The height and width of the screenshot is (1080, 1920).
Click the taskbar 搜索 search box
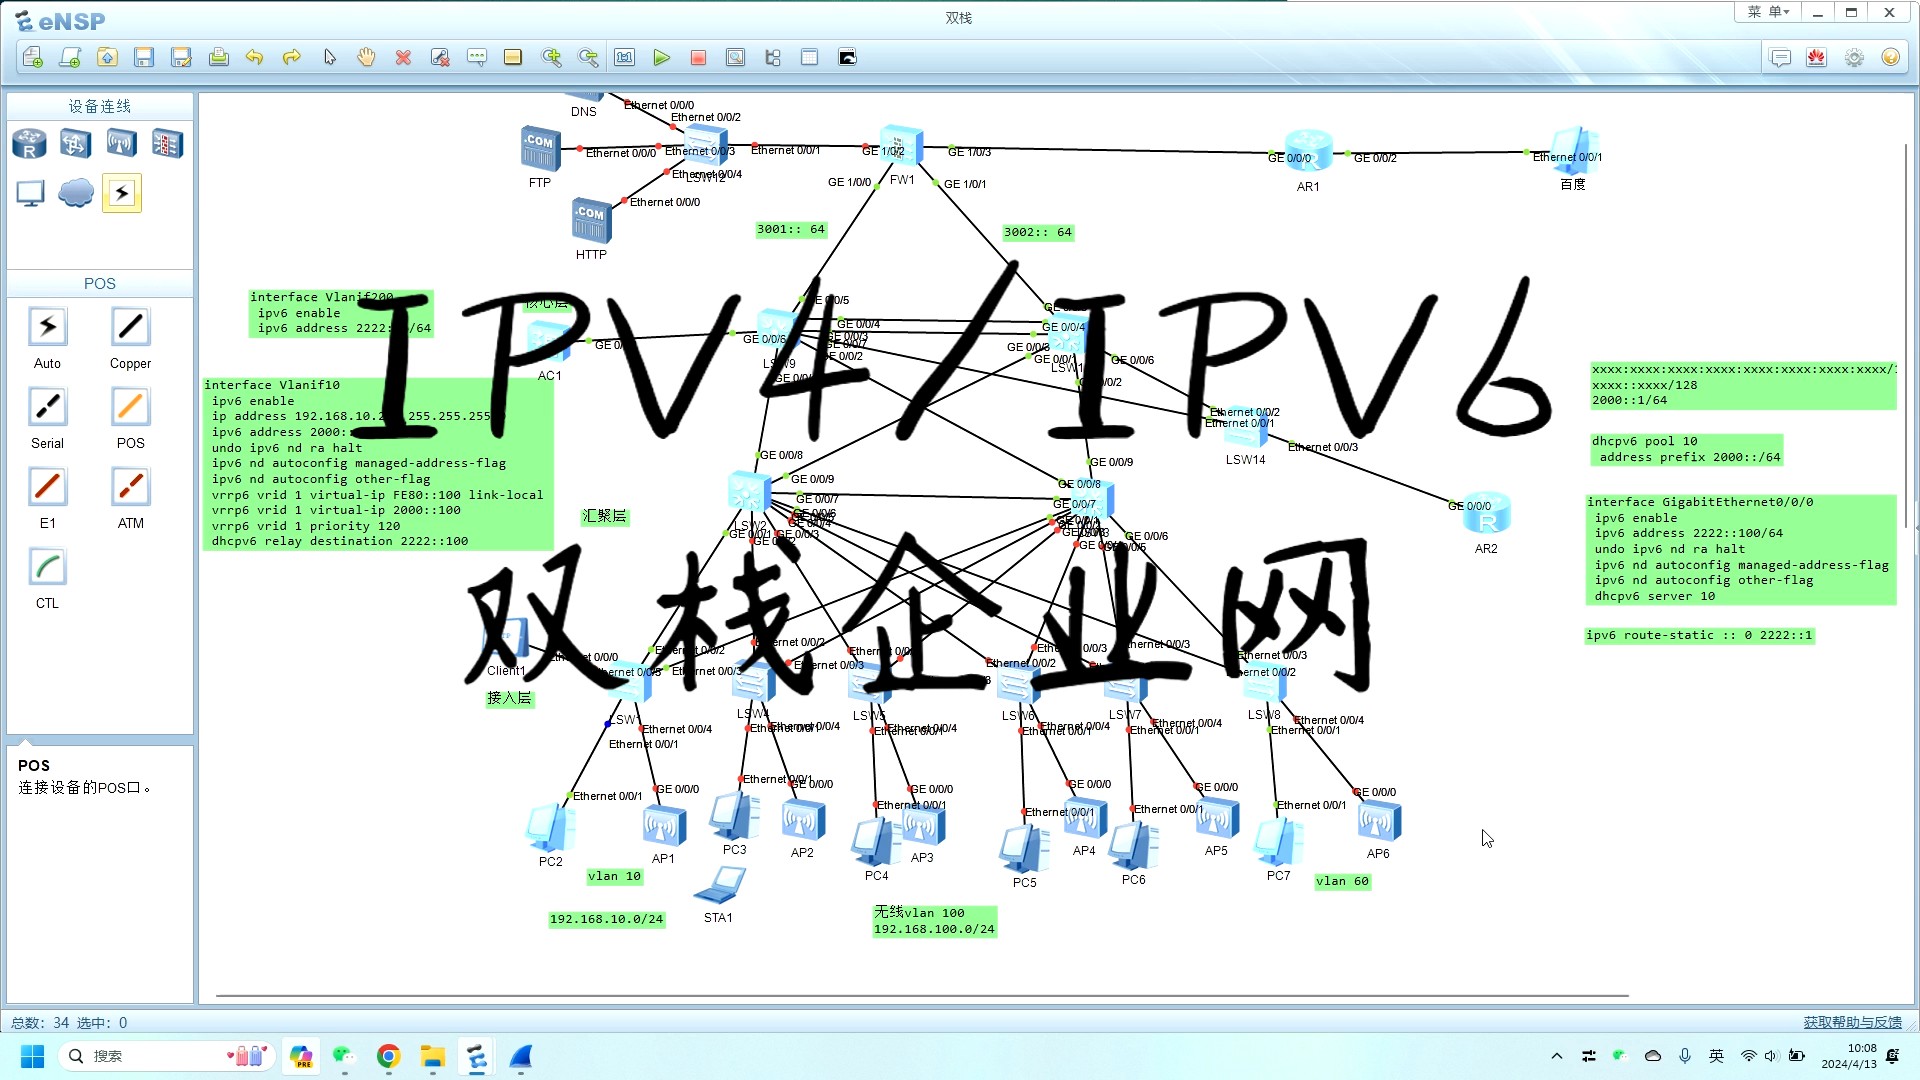tap(166, 1056)
